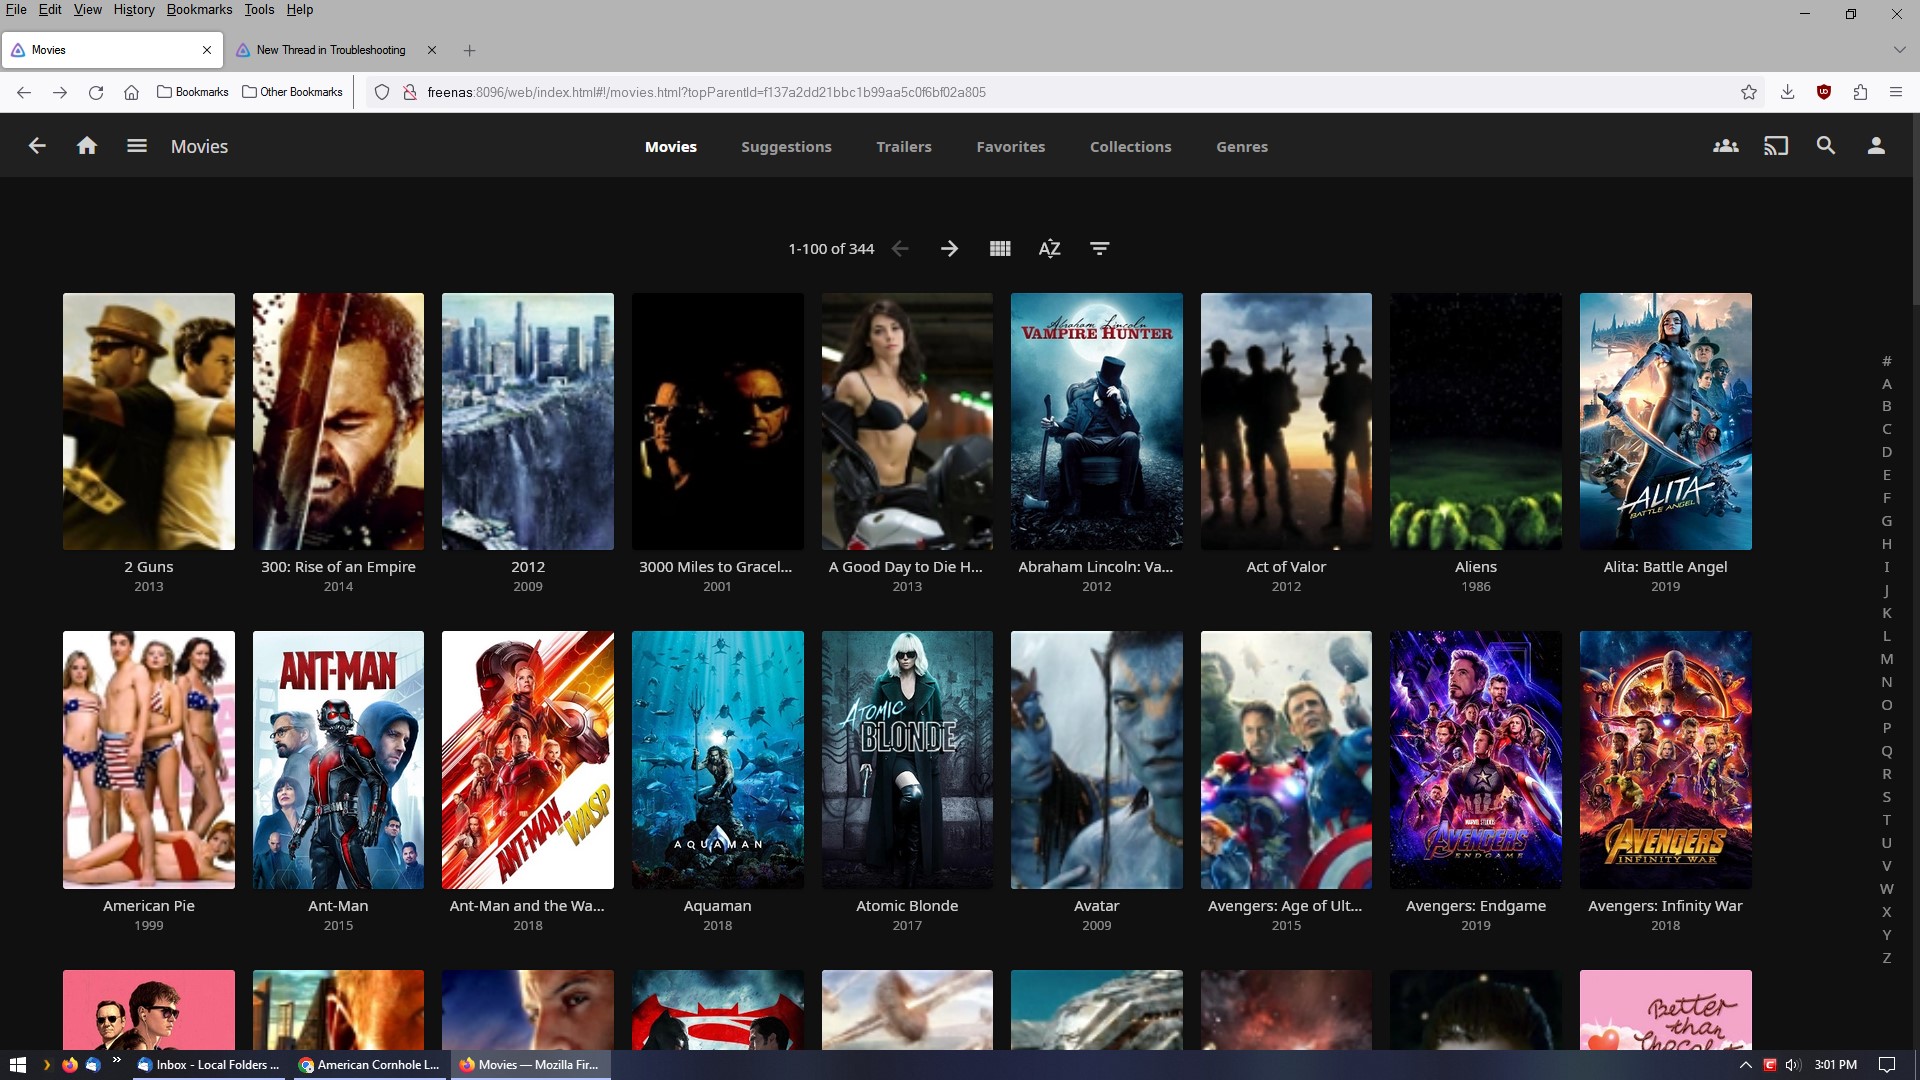This screenshot has width=1920, height=1080.
Task: Open the filter options menu
Action: click(x=1099, y=249)
